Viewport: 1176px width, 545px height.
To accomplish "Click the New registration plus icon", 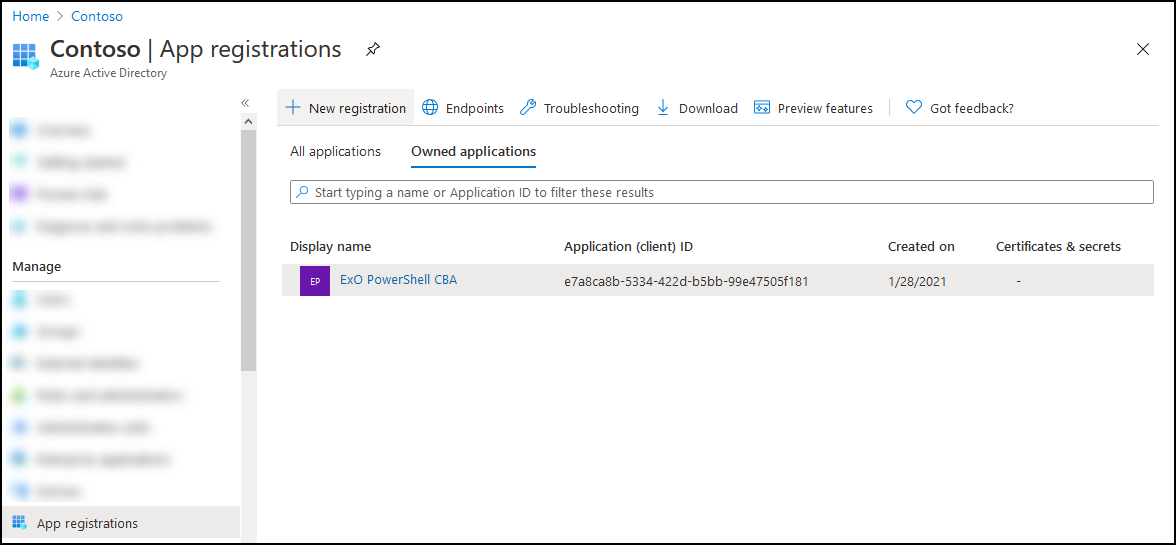I will click(293, 108).
